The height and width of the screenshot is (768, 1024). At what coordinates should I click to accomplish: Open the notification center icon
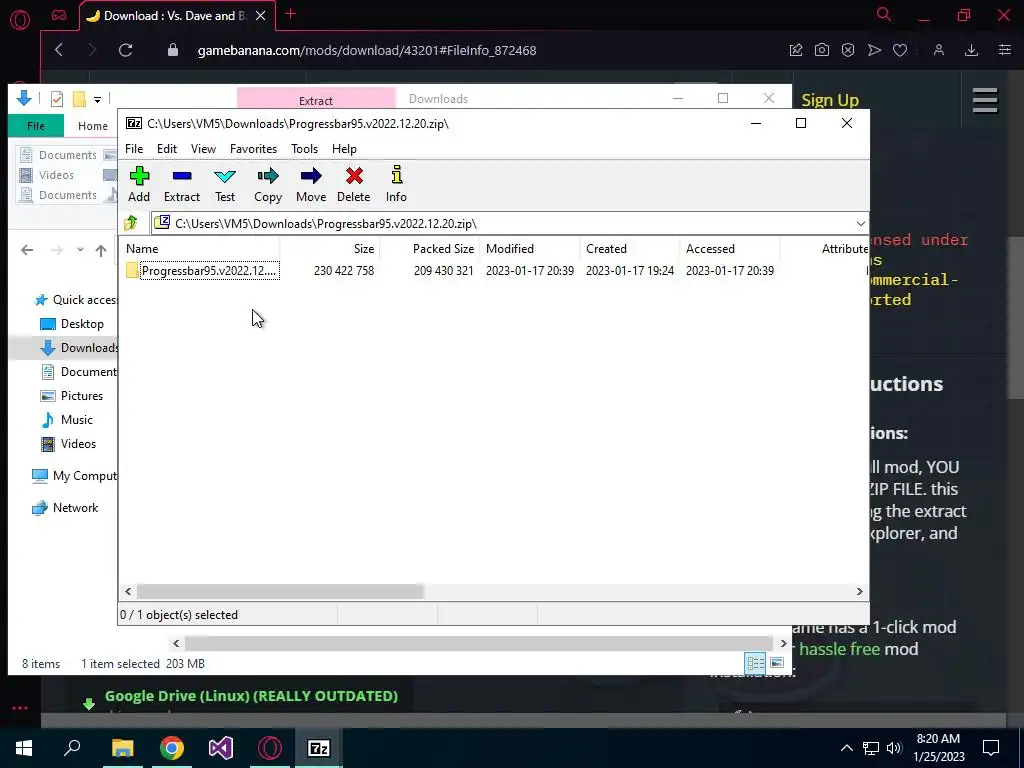991,748
